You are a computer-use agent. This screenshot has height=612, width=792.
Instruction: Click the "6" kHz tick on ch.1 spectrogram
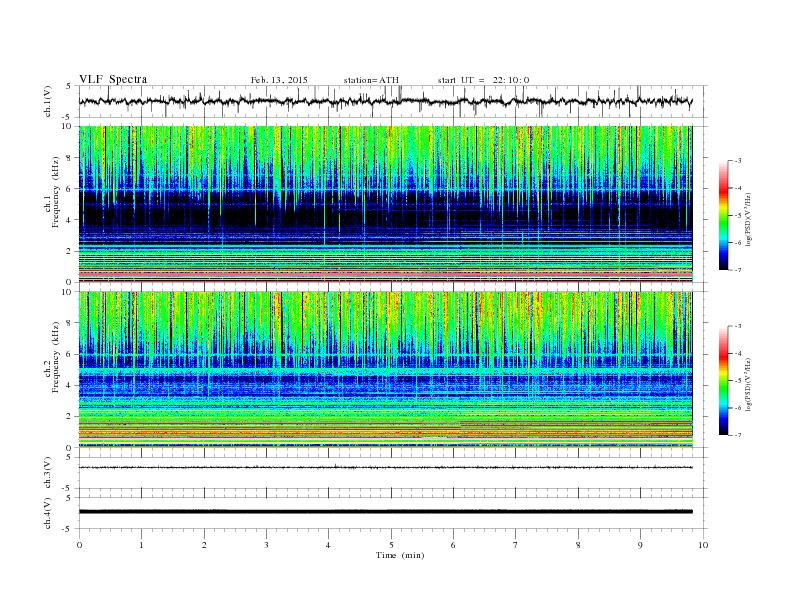69,189
